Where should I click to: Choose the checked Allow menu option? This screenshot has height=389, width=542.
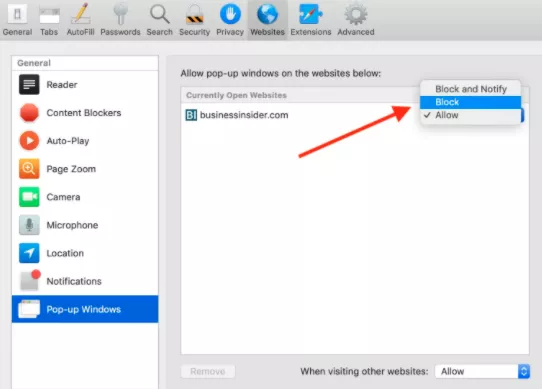pos(470,115)
